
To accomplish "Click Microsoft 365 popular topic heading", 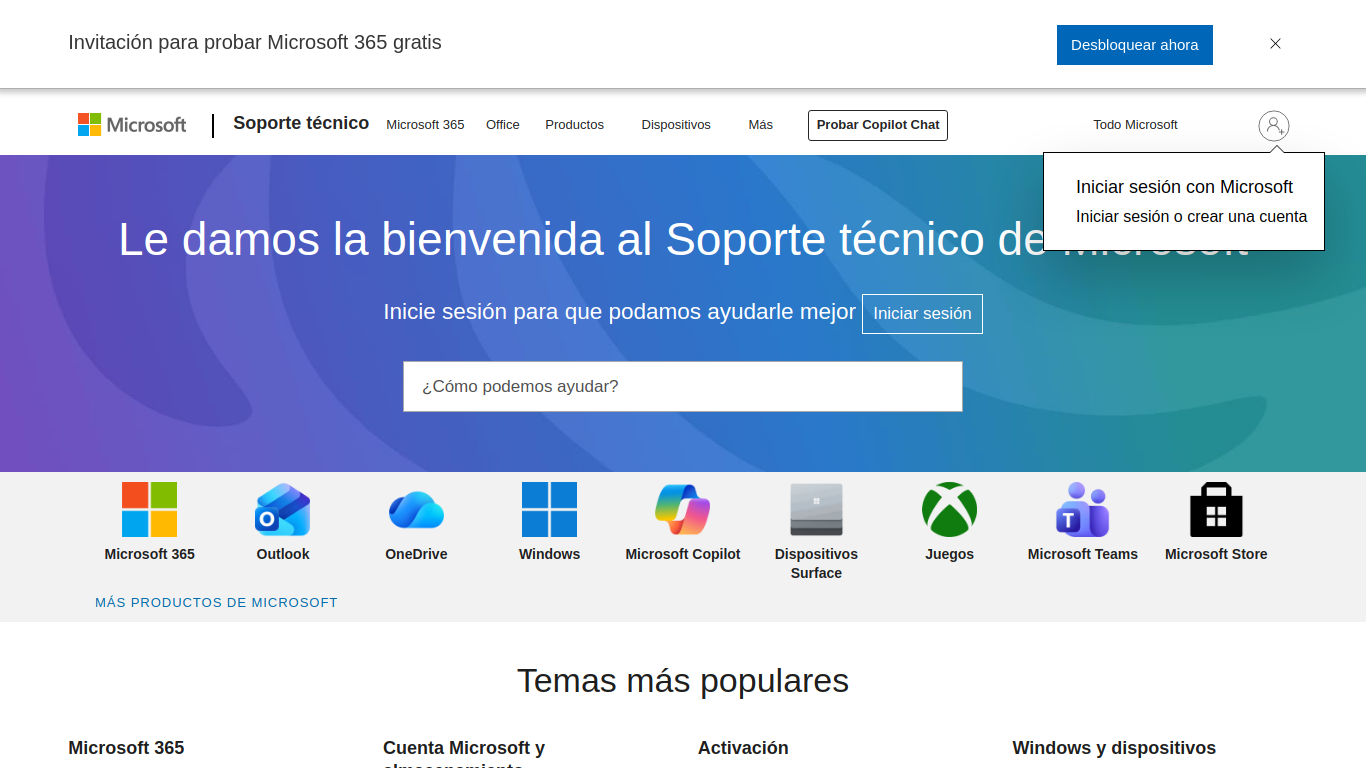I will [x=126, y=748].
